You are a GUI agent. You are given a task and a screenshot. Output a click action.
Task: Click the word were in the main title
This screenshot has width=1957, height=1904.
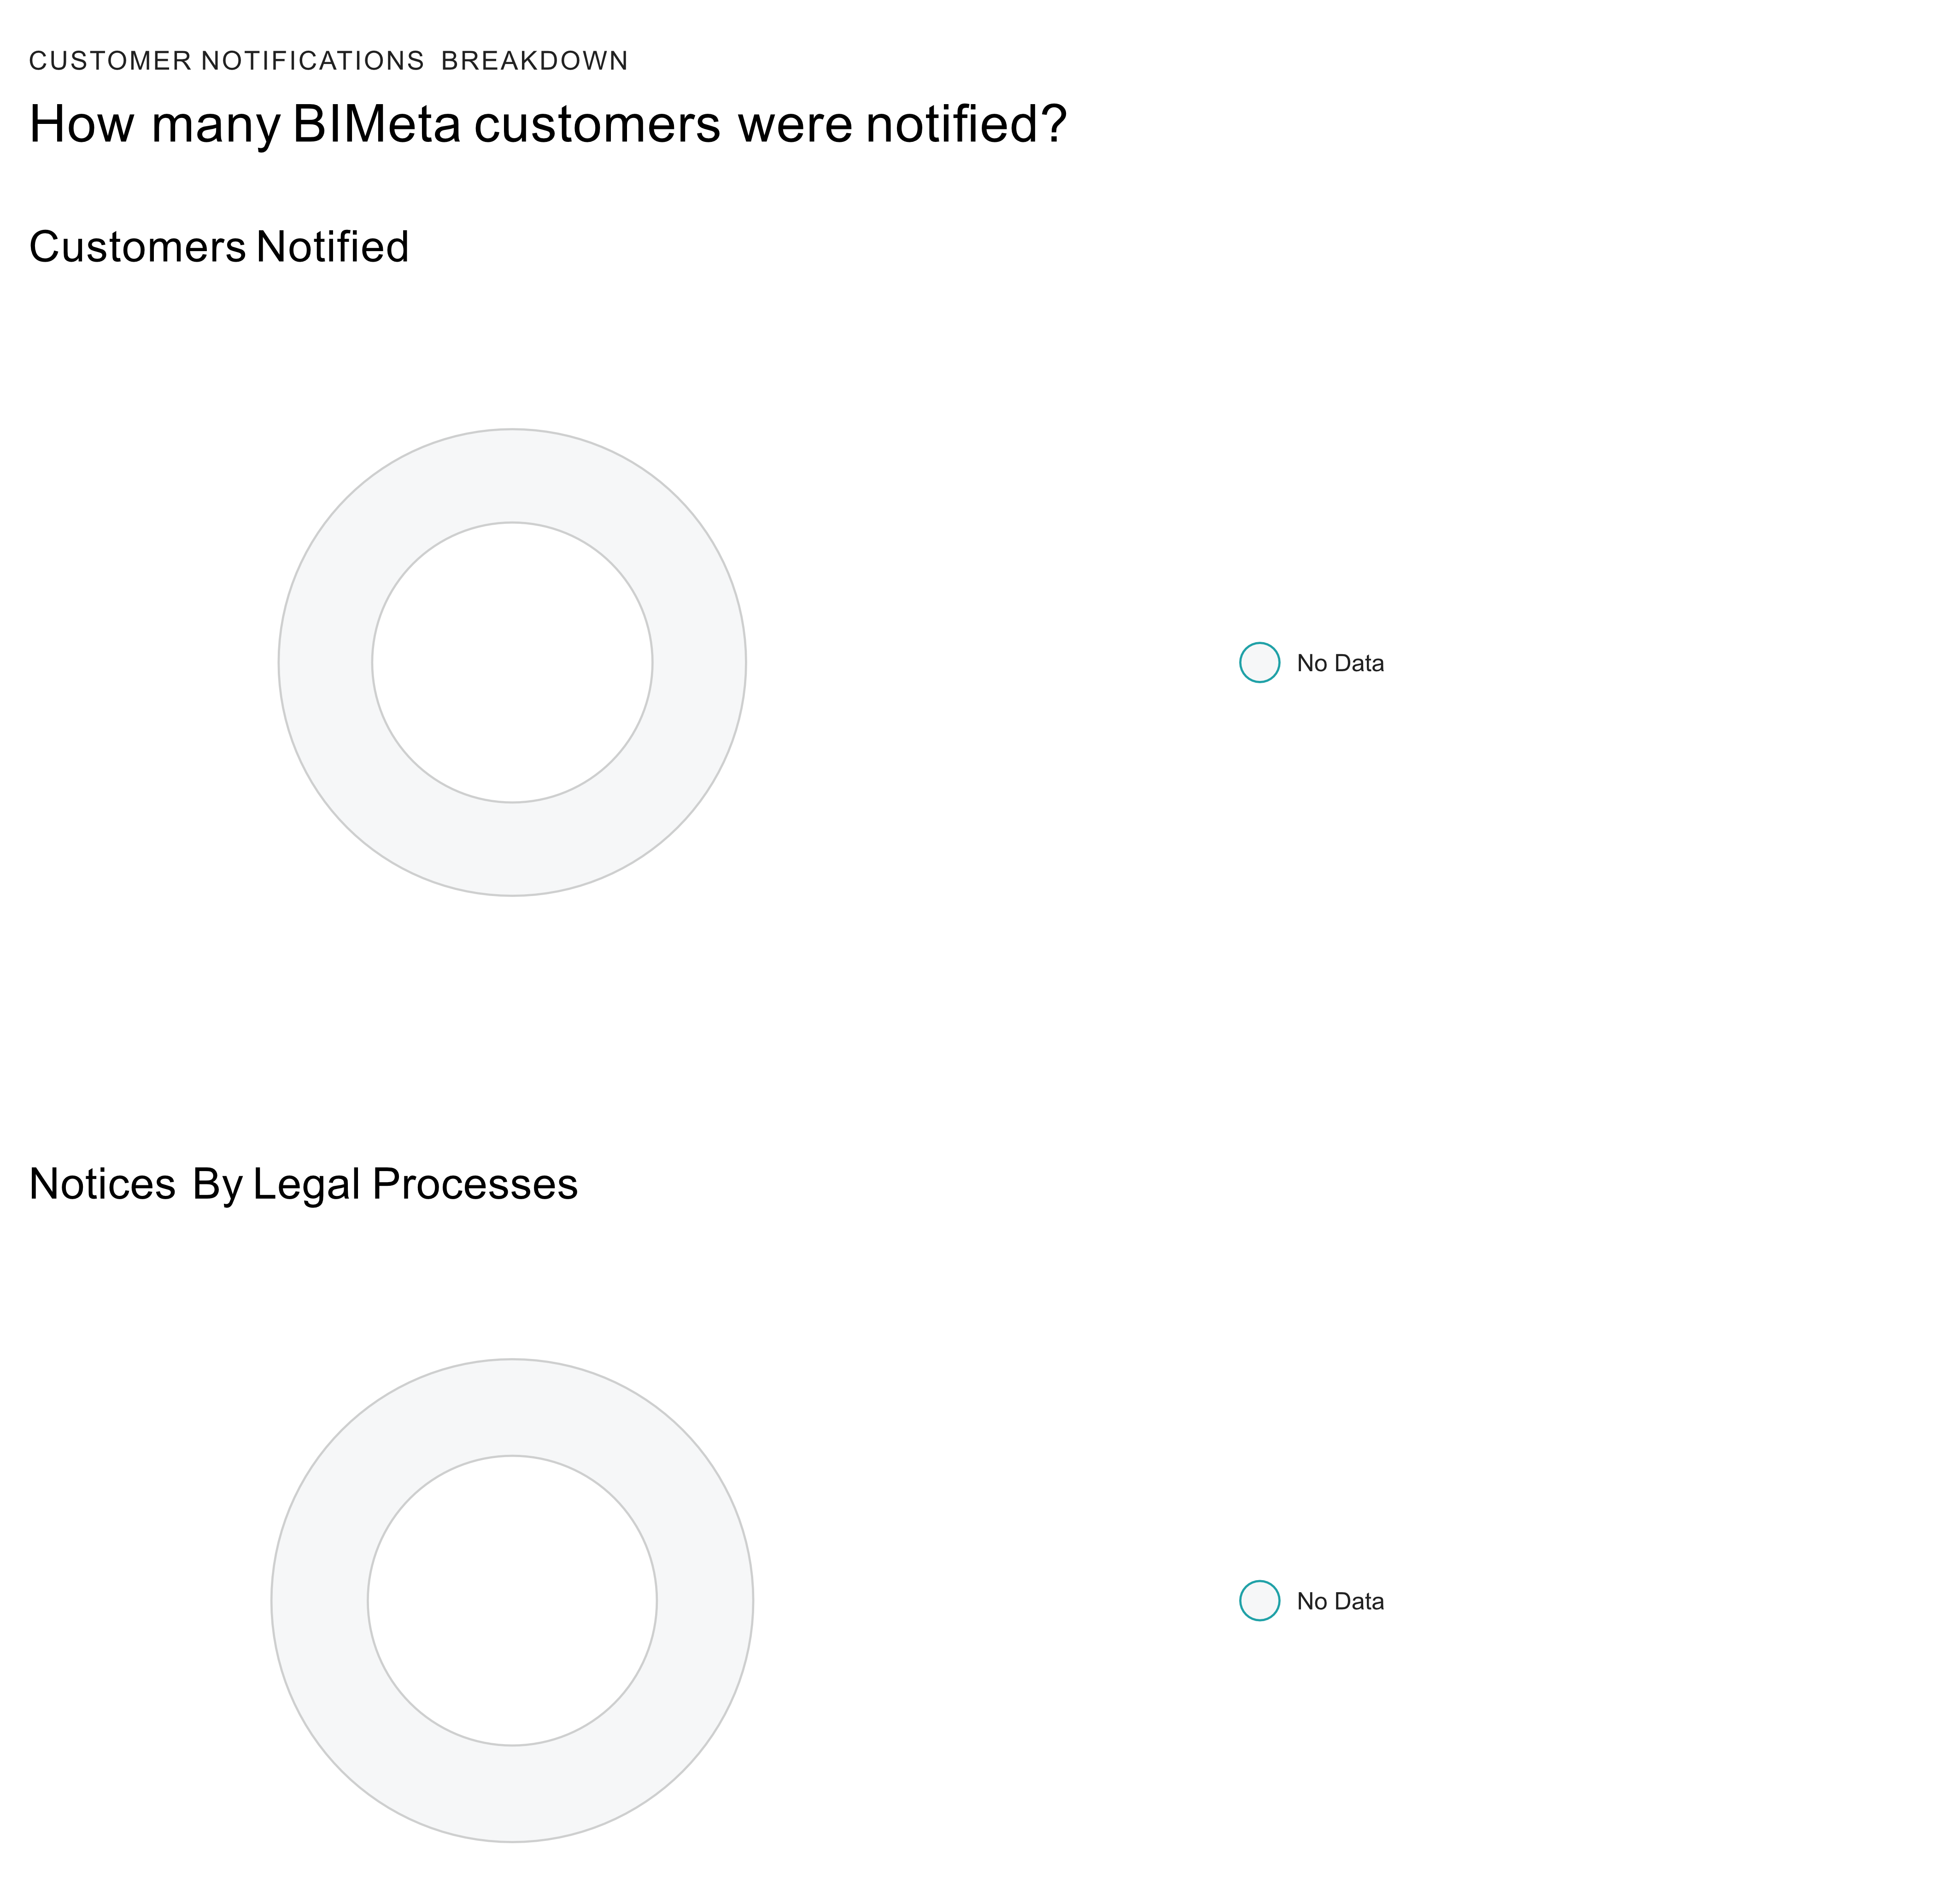[795, 127]
